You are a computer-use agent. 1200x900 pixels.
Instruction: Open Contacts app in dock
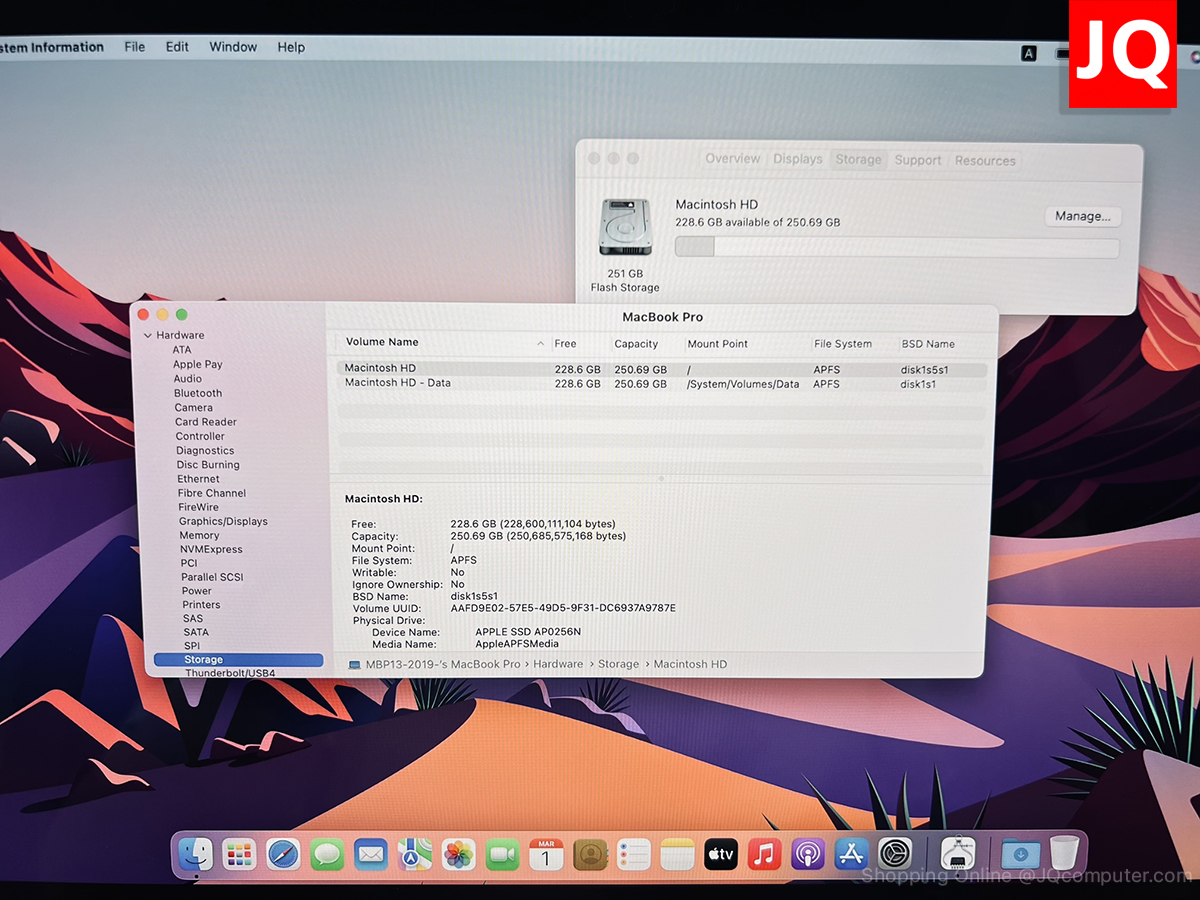(x=590, y=854)
